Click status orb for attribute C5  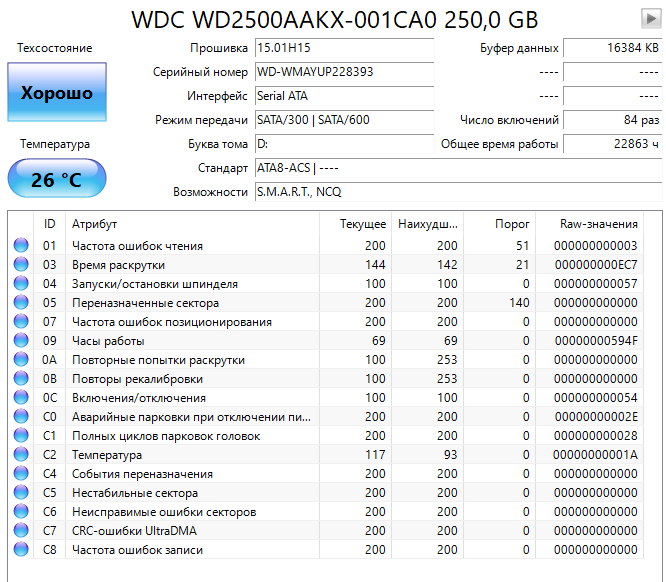pyautogui.click(x=21, y=492)
